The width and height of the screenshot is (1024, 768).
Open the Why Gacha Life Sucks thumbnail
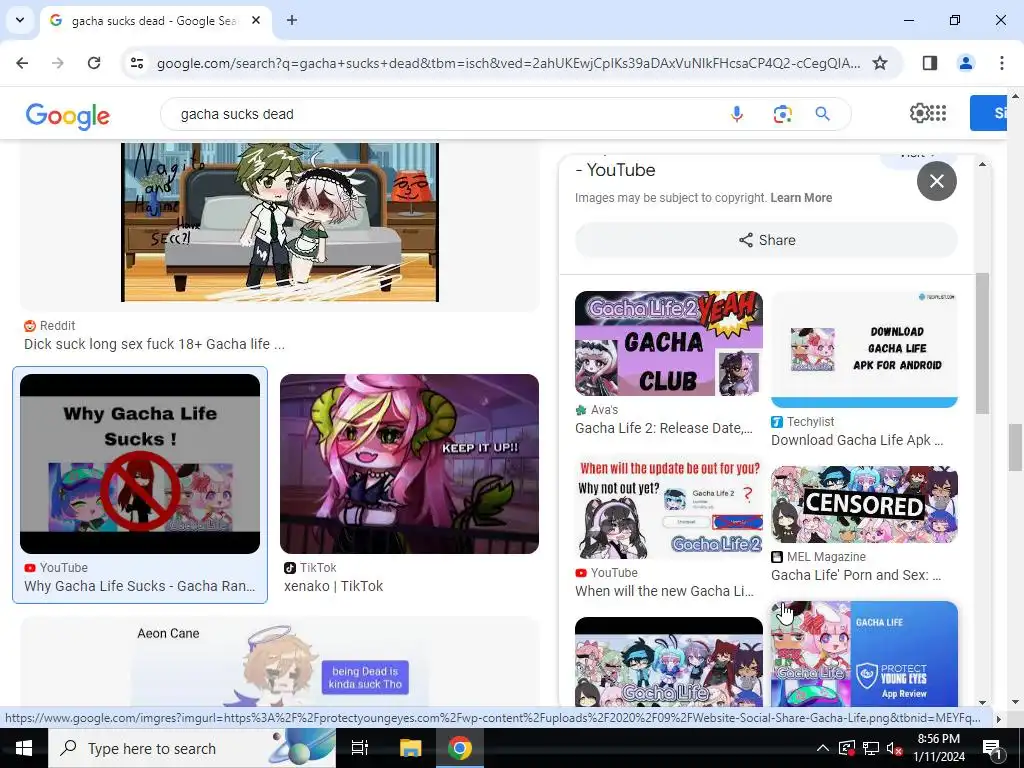click(140, 464)
